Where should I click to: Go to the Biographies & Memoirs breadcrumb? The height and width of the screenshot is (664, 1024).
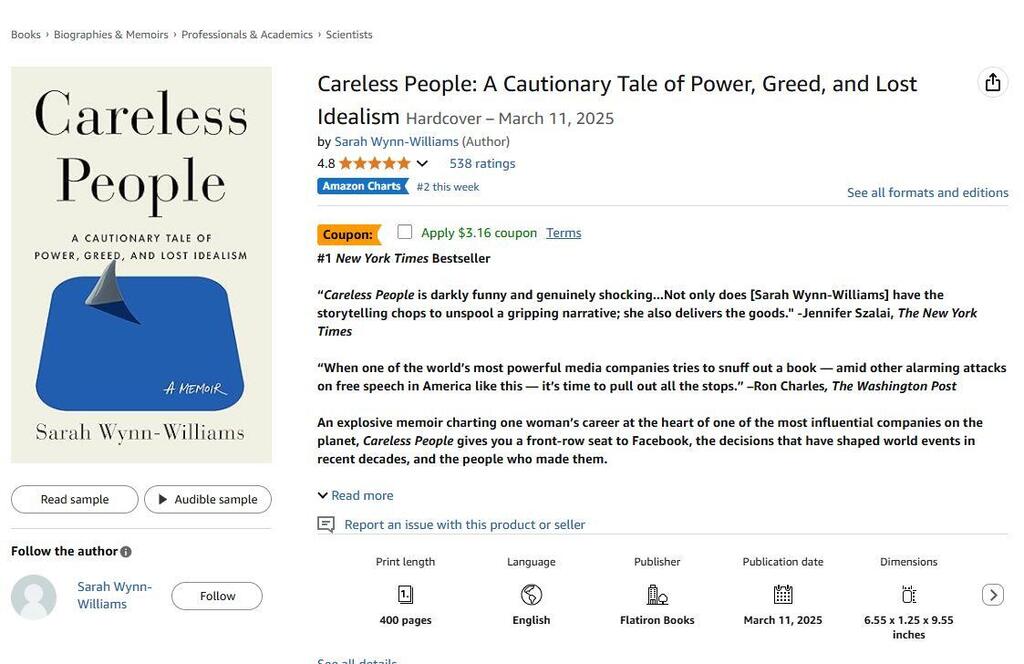[111, 35]
